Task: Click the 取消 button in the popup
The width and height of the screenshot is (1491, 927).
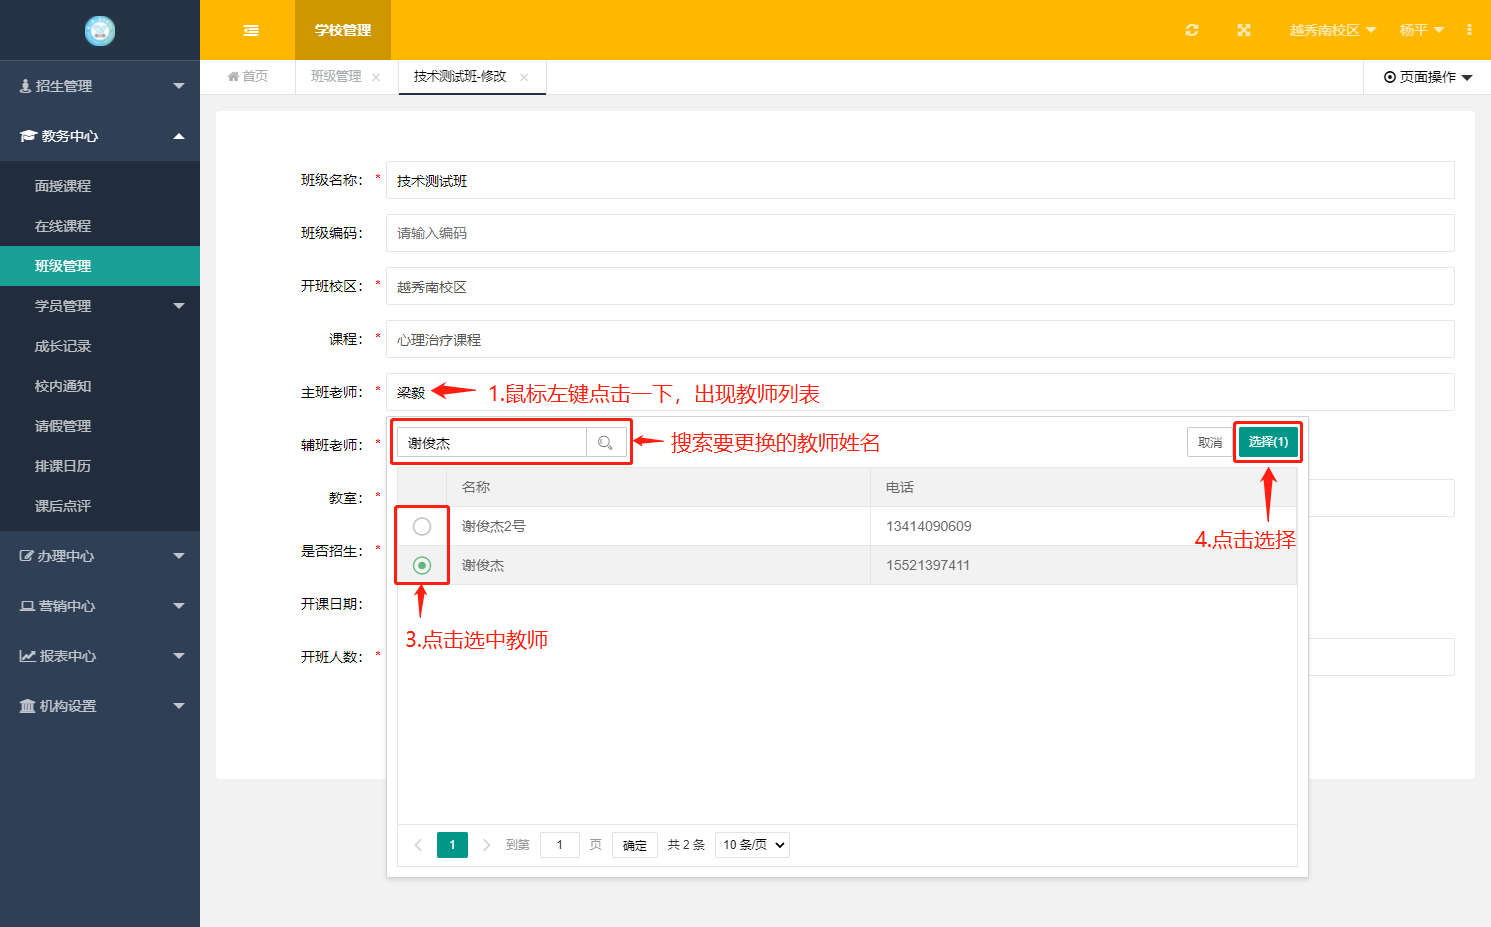Action: pyautogui.click(x=1209, y=442)
